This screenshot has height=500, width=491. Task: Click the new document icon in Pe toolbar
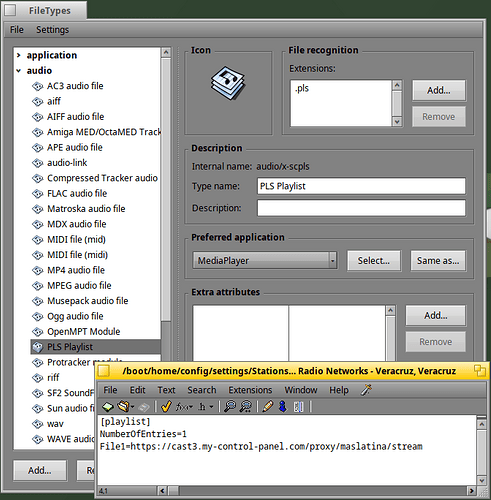point(108,407)
